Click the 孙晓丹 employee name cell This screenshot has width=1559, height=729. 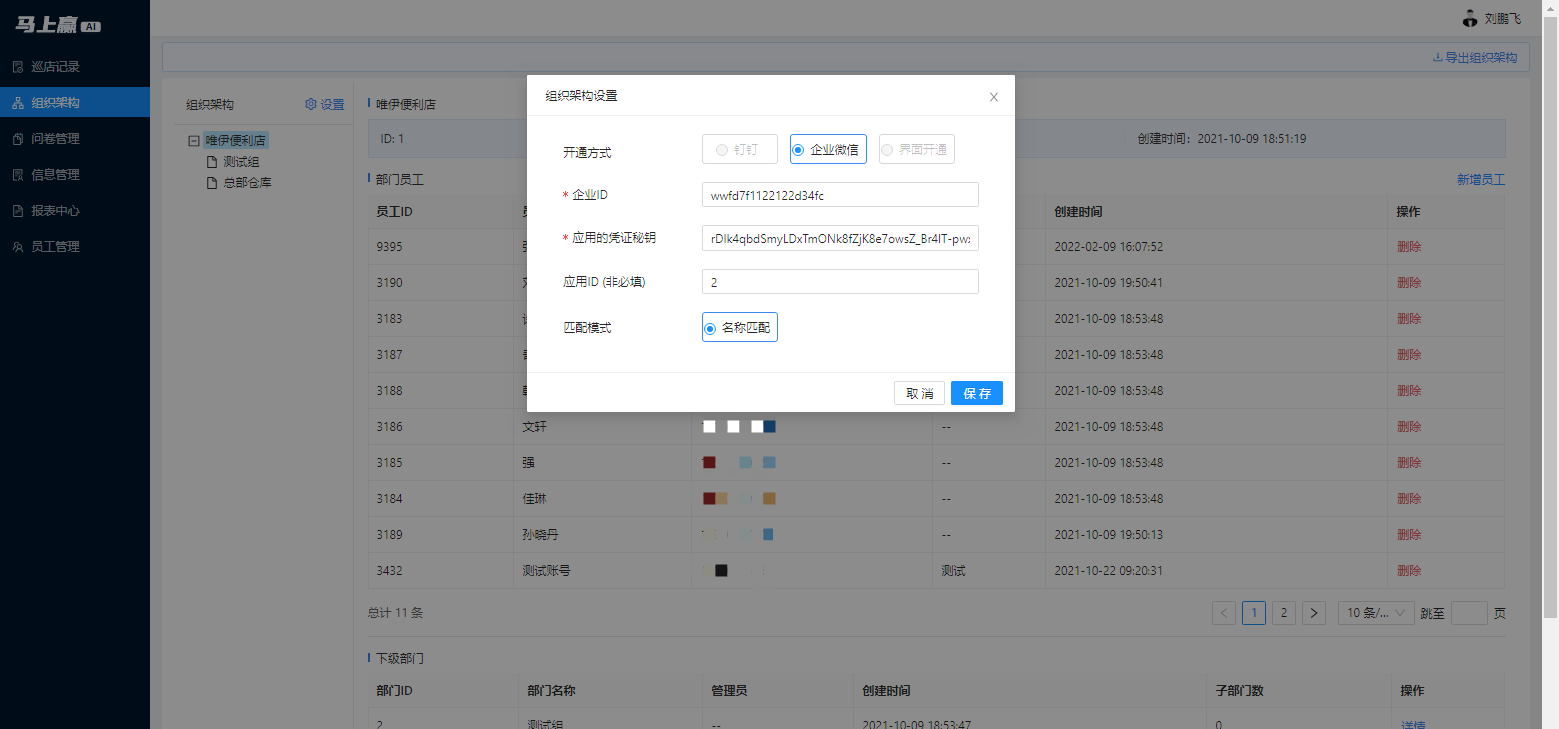pos(602,535)
